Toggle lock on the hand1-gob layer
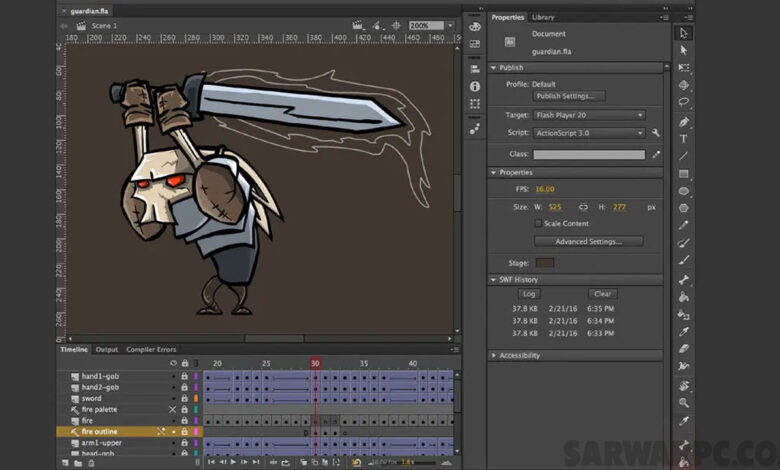 coord(184,376)
